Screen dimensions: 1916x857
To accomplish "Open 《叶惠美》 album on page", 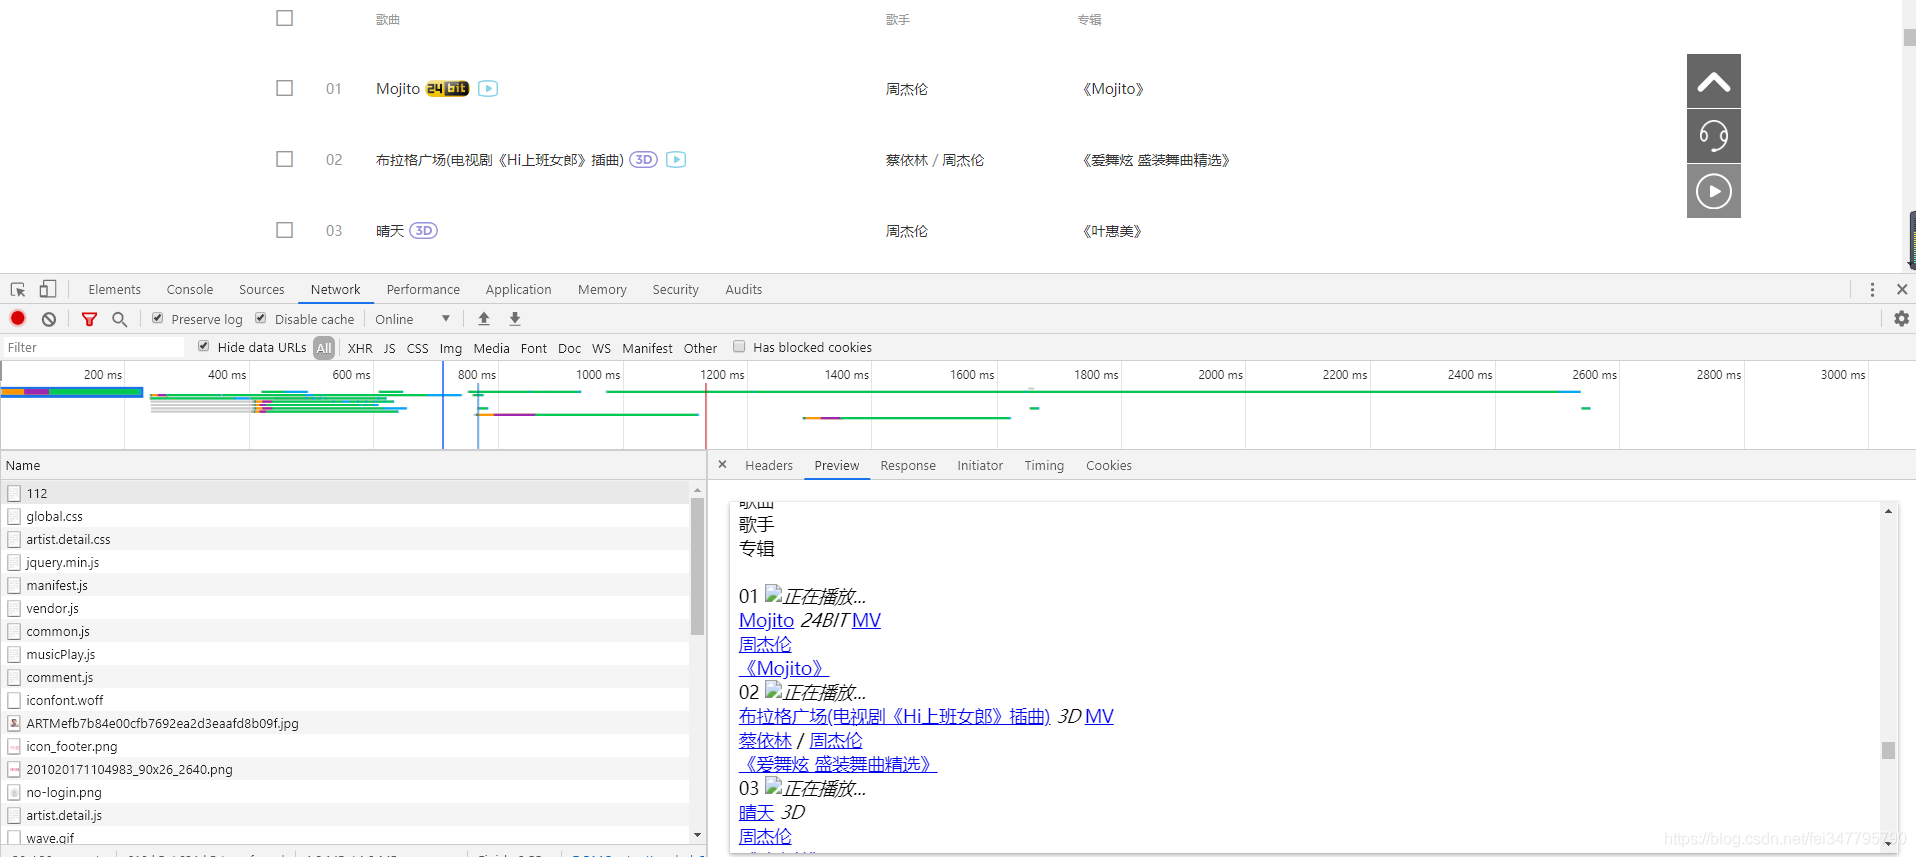I will [x=1112, y=230].
